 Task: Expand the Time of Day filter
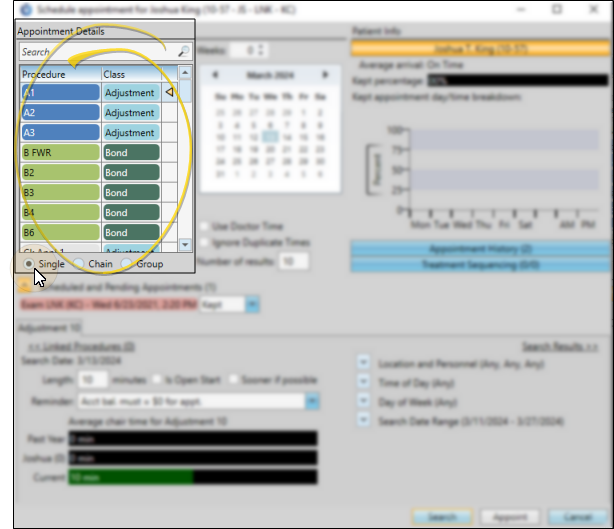(363, 383)
